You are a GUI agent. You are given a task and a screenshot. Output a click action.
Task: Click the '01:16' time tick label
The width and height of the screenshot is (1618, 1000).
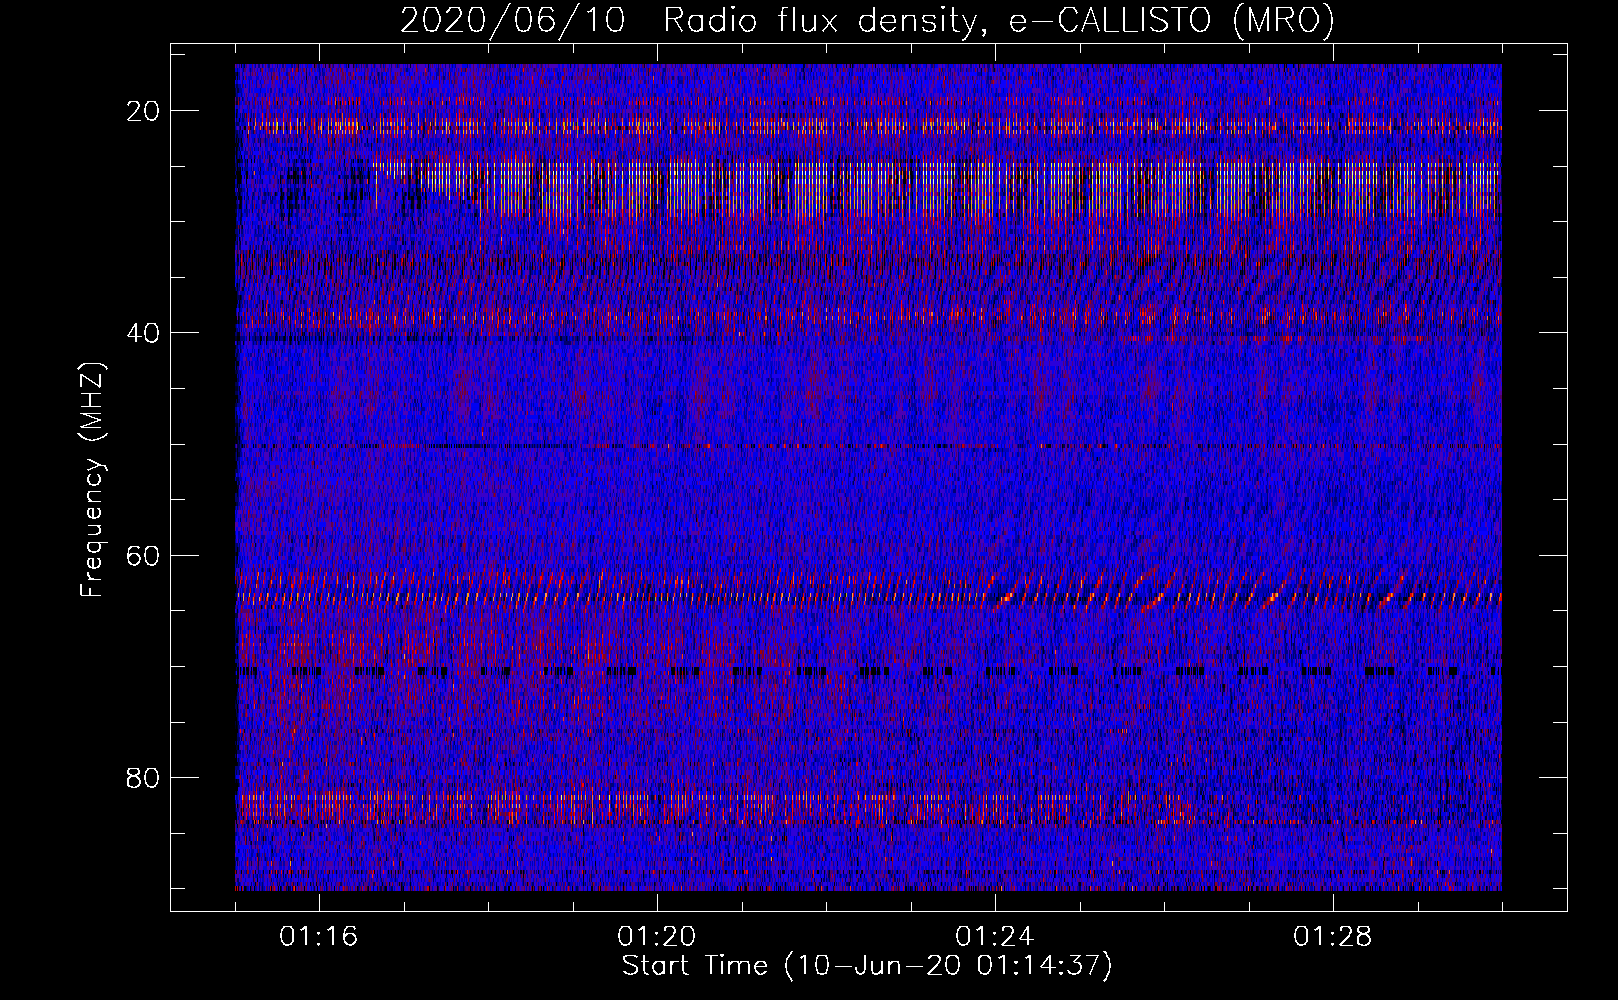pyautogui.click(x=319, y=937)
